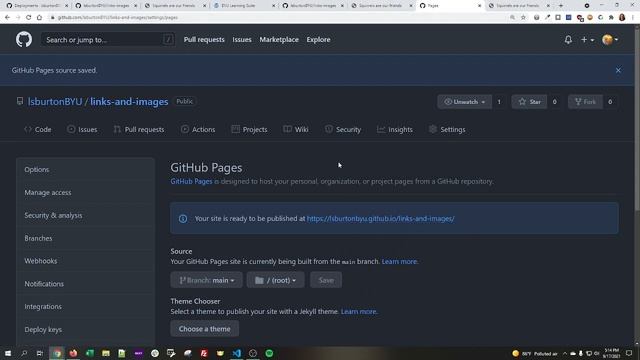
Task: Open the user avatar menu dropdown
Action: tap(610, 40)
